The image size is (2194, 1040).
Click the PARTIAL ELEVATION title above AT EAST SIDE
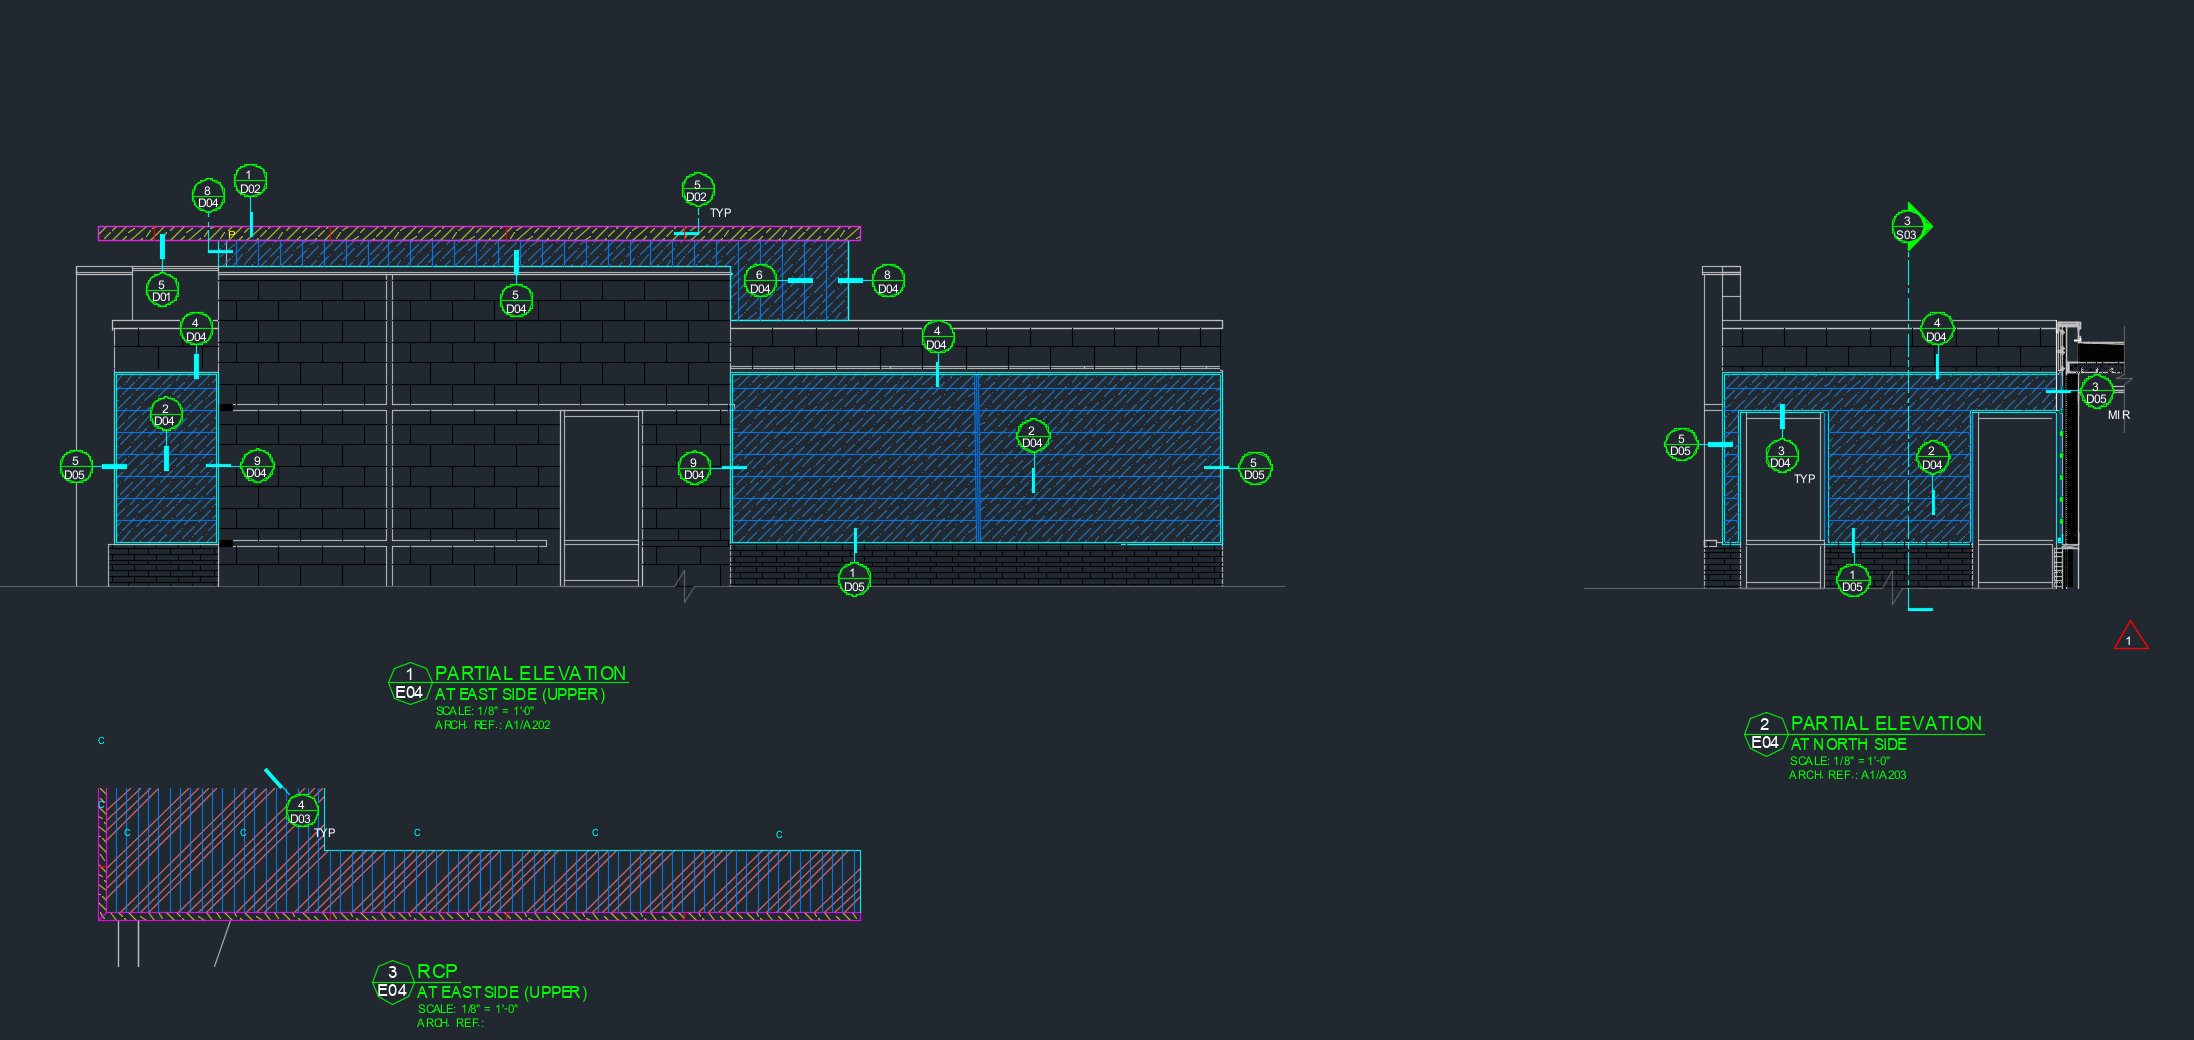pyautogui.click(x=530, y=673)
